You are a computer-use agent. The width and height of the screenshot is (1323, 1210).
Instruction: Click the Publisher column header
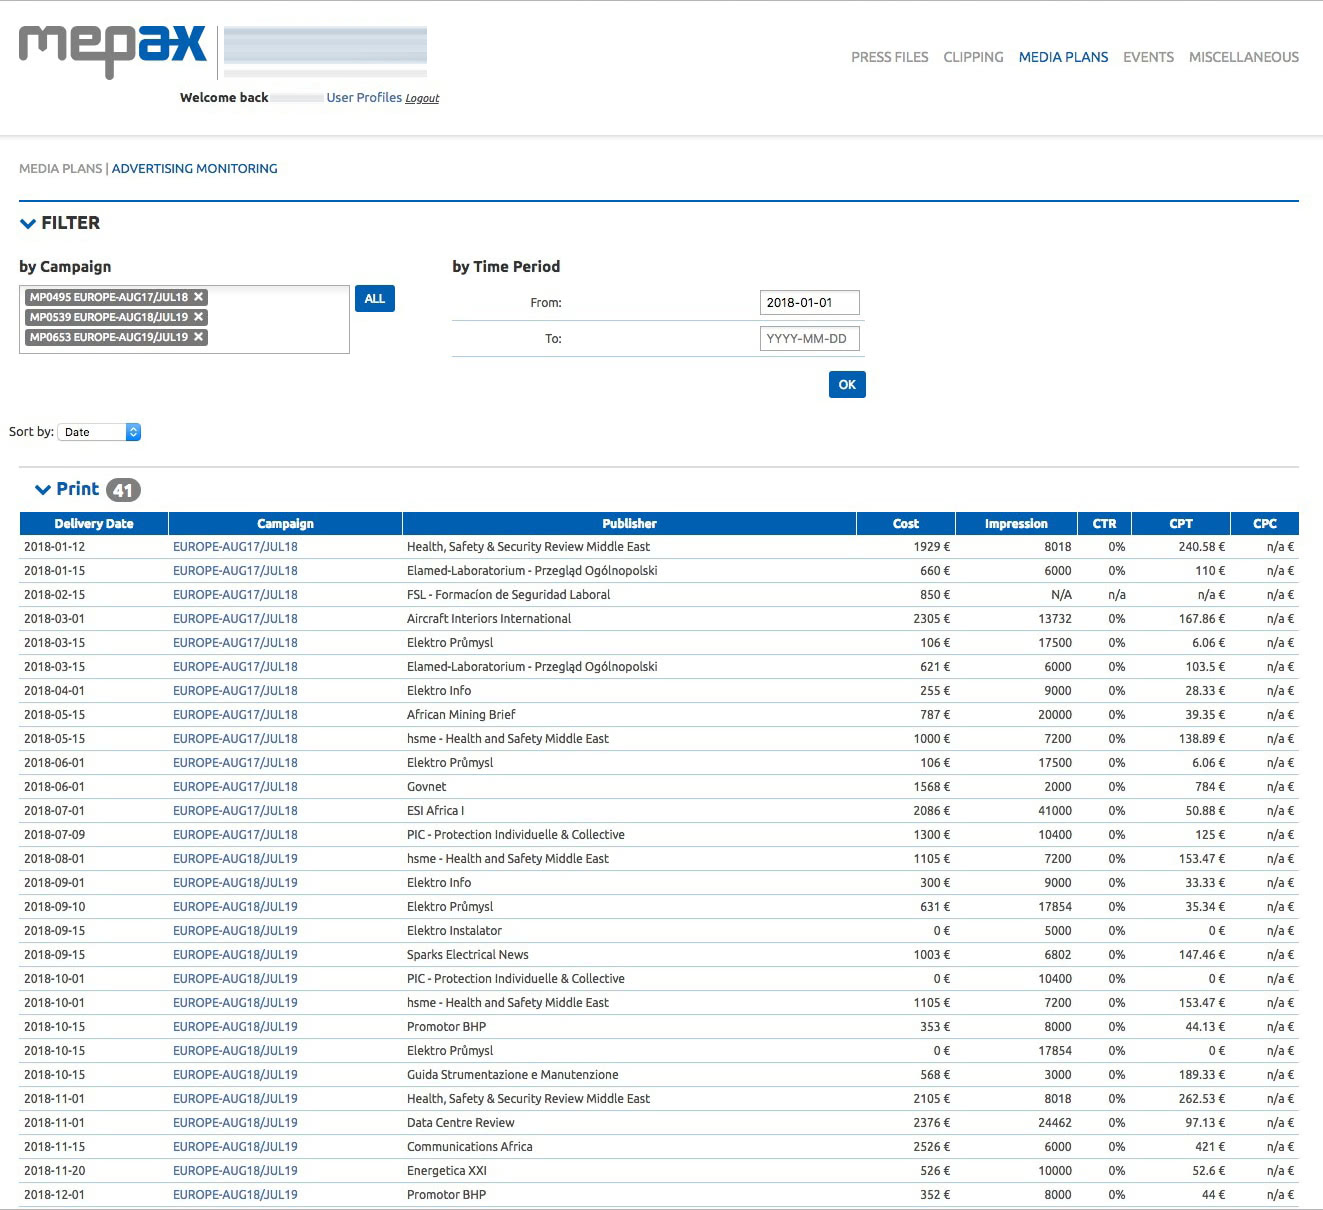click(x=629, y=523)
